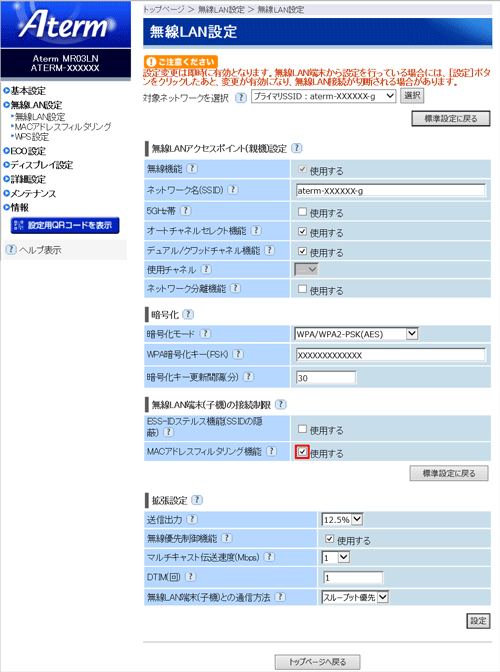Expand 基本設定 in the sidebar
Screen dimensions: 500x672
pos(24,90)
